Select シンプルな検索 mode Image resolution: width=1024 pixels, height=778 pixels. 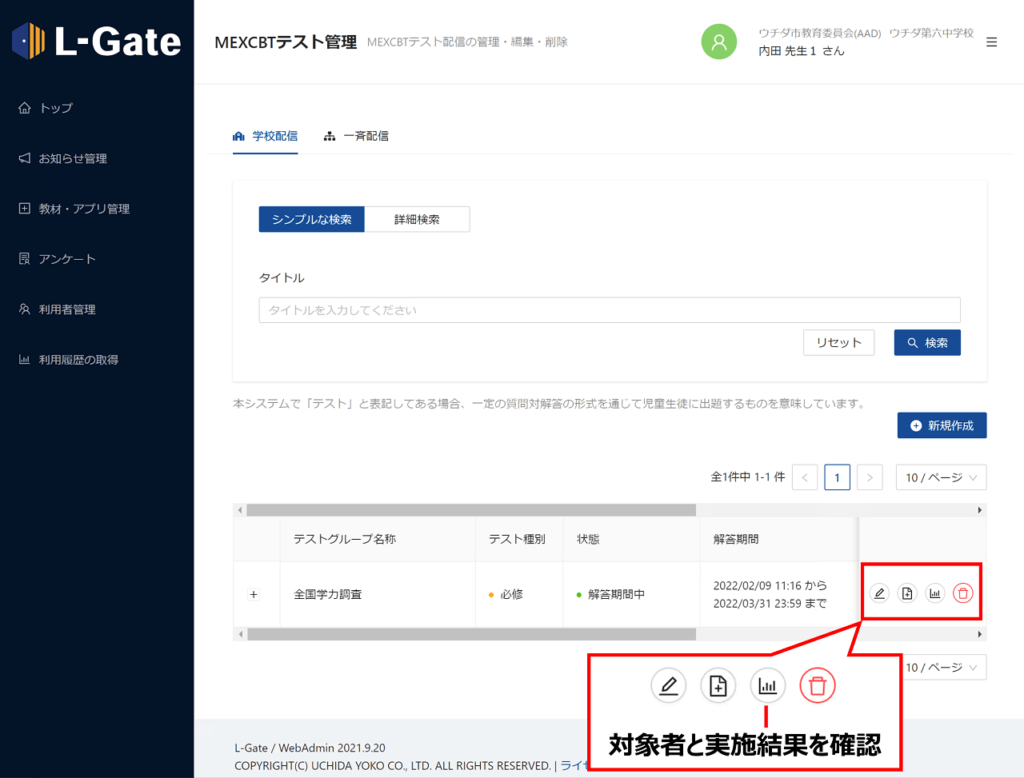click(x=312, y=219)
